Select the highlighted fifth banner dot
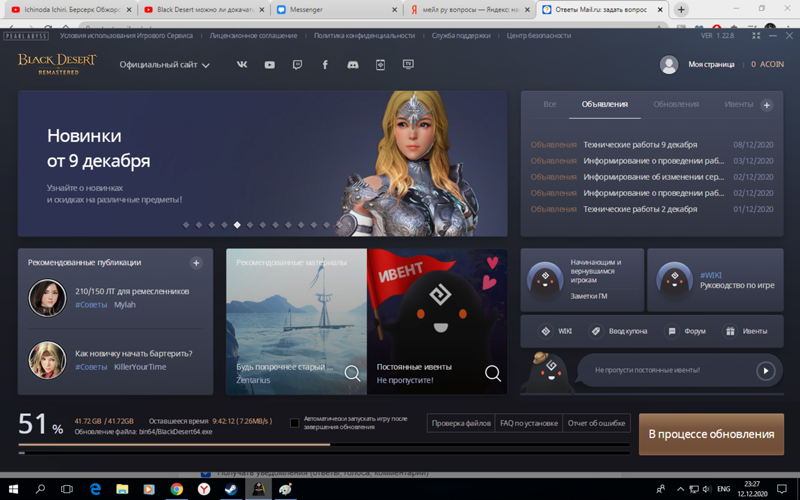 (237, 225)
